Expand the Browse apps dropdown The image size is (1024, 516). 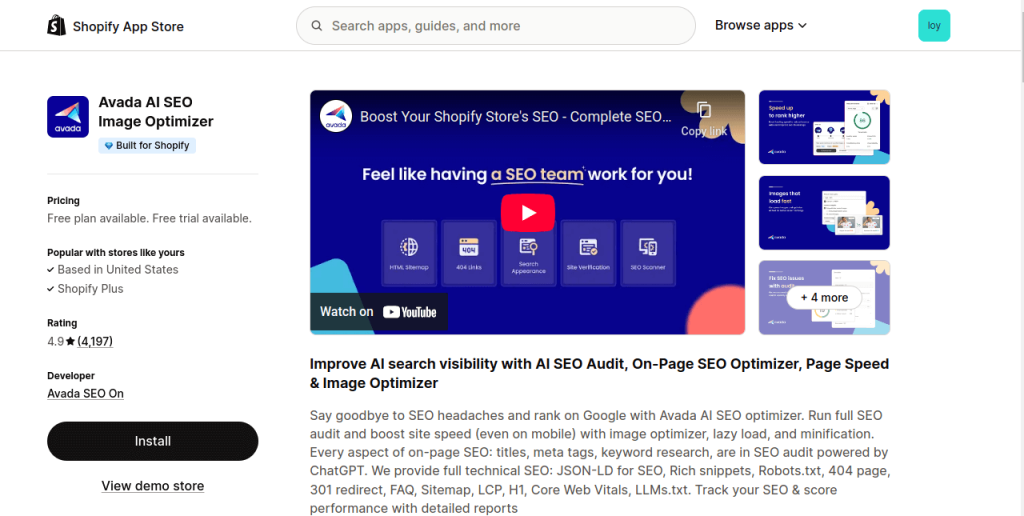coord(761,25)
